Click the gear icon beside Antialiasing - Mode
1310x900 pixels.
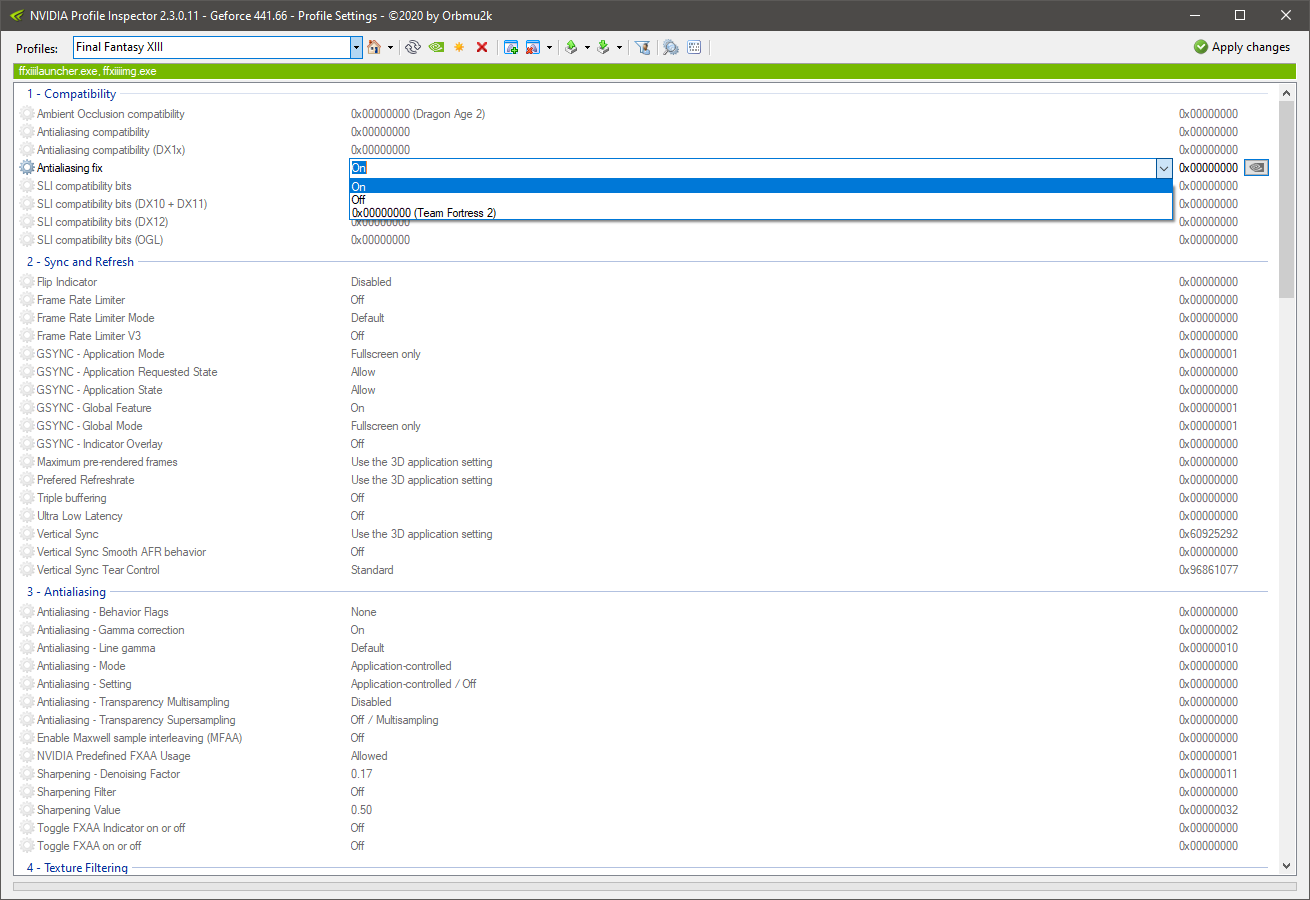pos(27,666)
